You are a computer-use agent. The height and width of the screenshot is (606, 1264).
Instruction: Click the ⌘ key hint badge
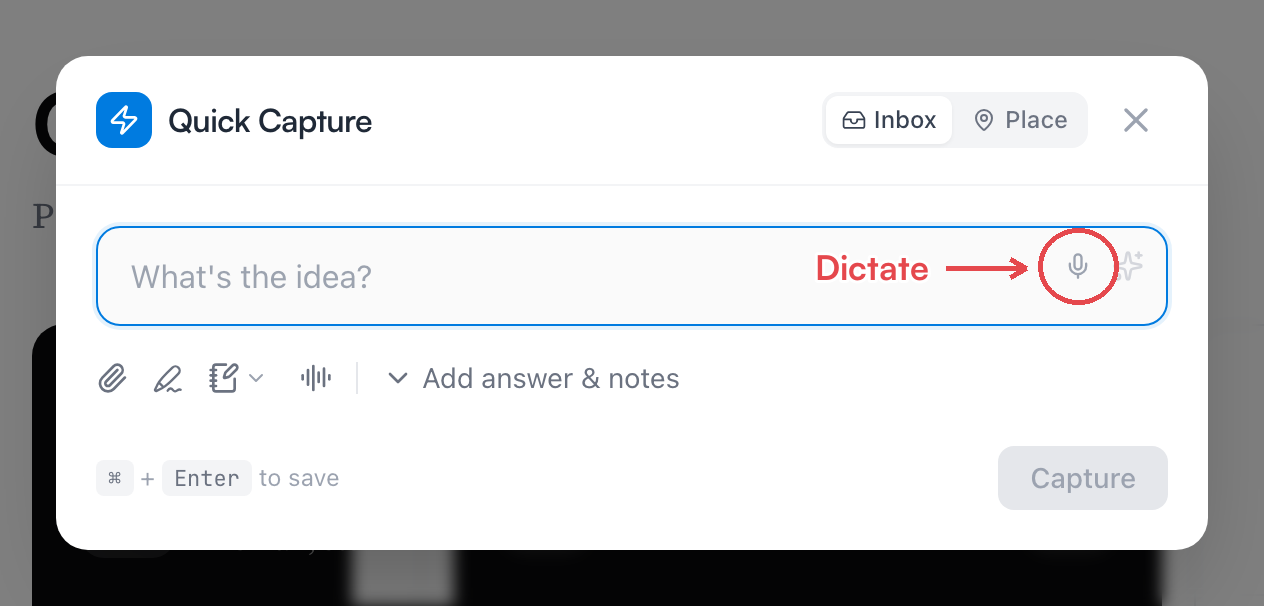point(115,478)
